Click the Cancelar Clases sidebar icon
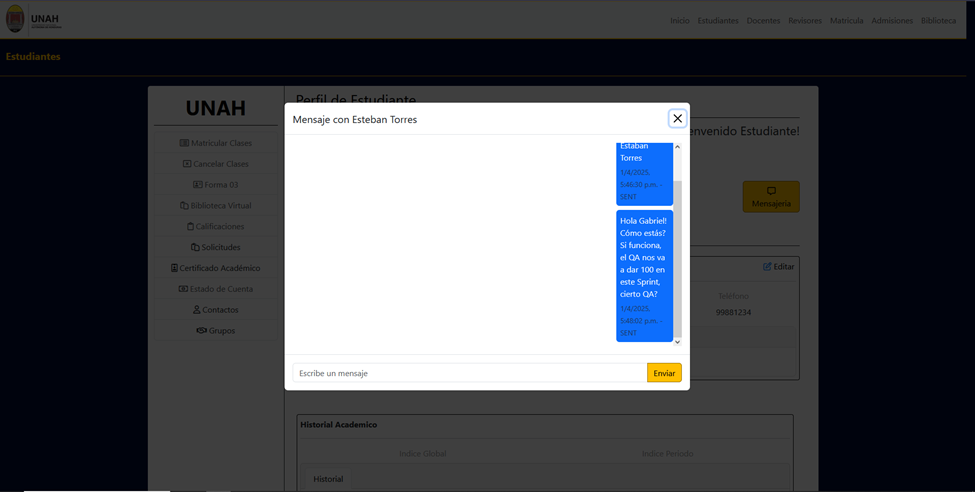The width and height of the screenshot is (975, 492). (x=187, y=164)
